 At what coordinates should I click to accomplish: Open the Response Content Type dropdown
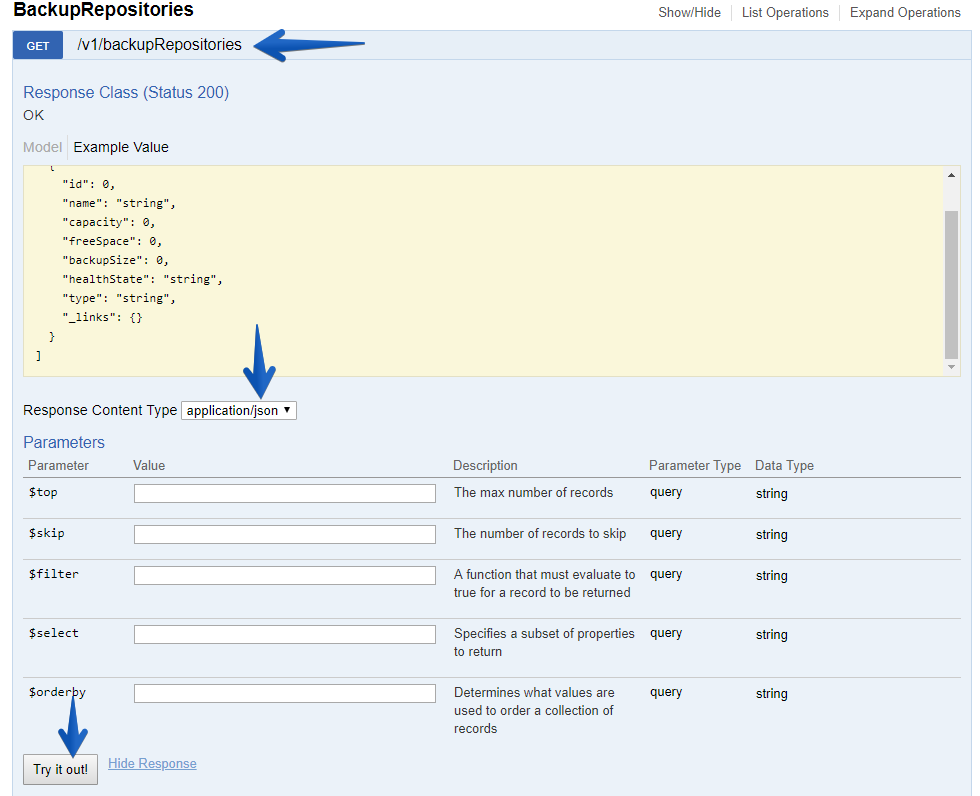coord(239,410)
